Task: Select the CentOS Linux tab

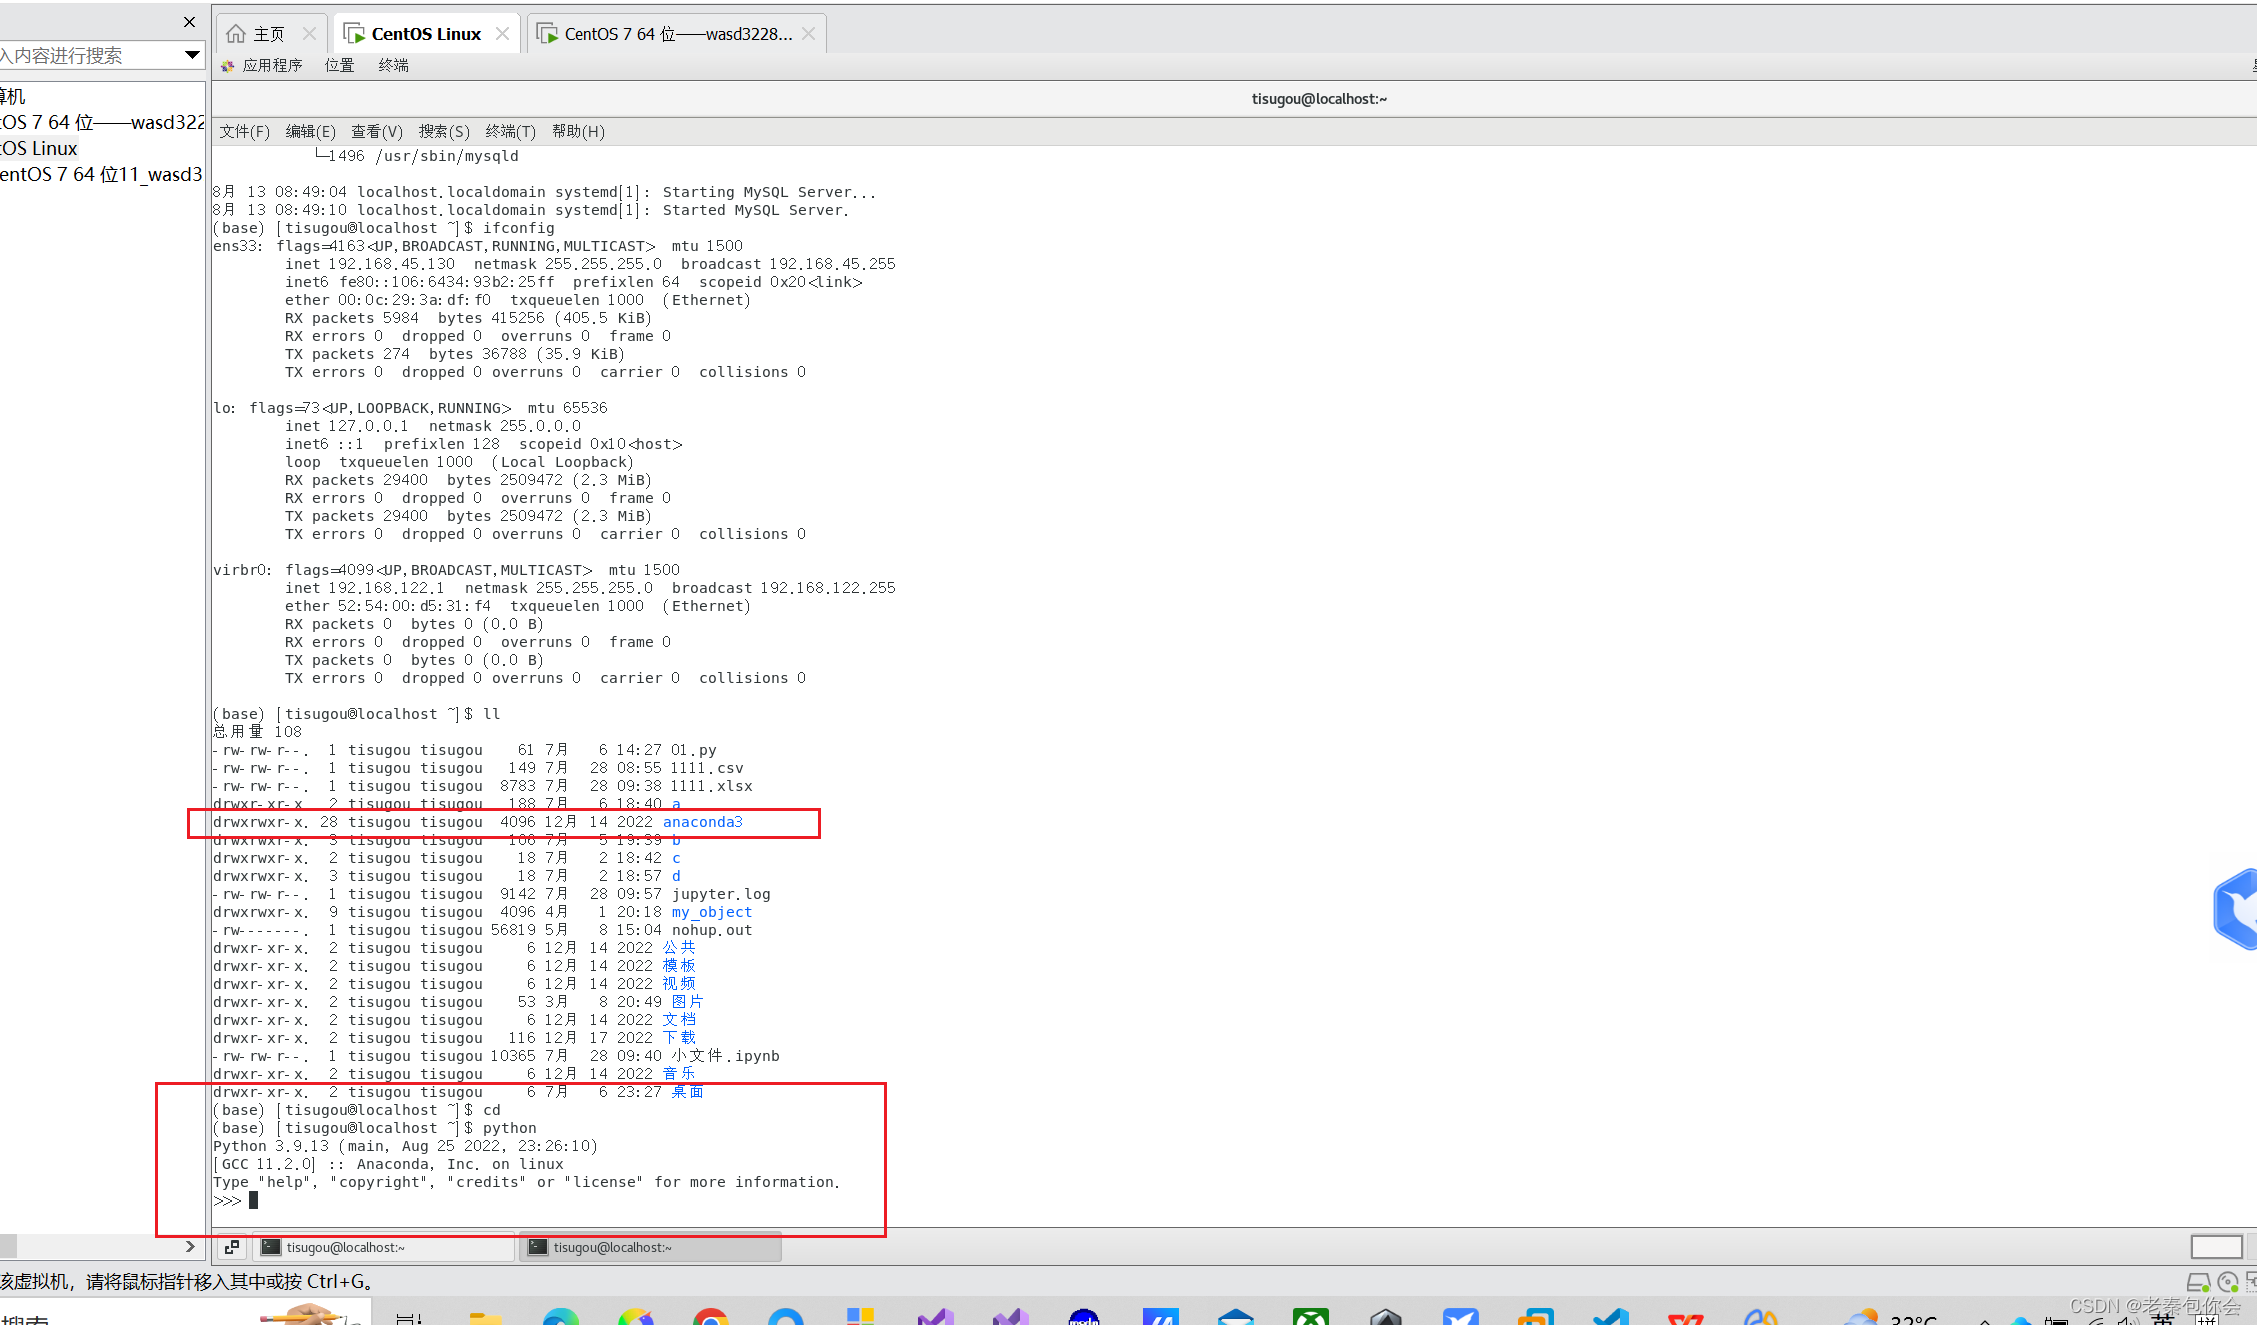Action: coord(426,34)
